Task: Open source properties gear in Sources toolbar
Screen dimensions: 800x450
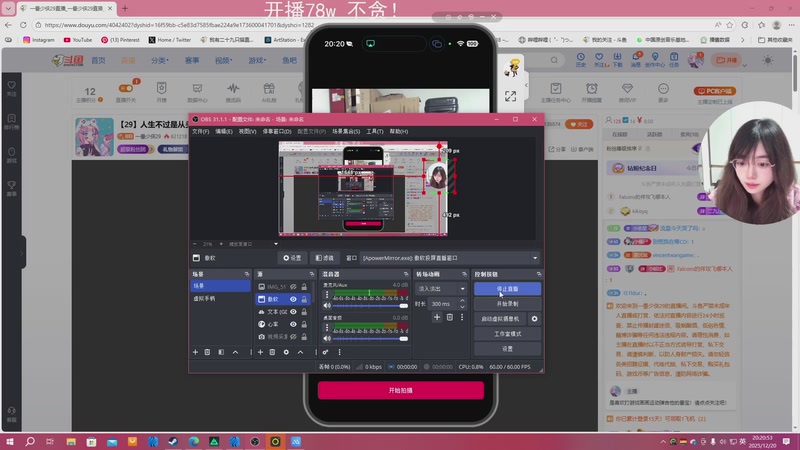Action: coord(286,352)
